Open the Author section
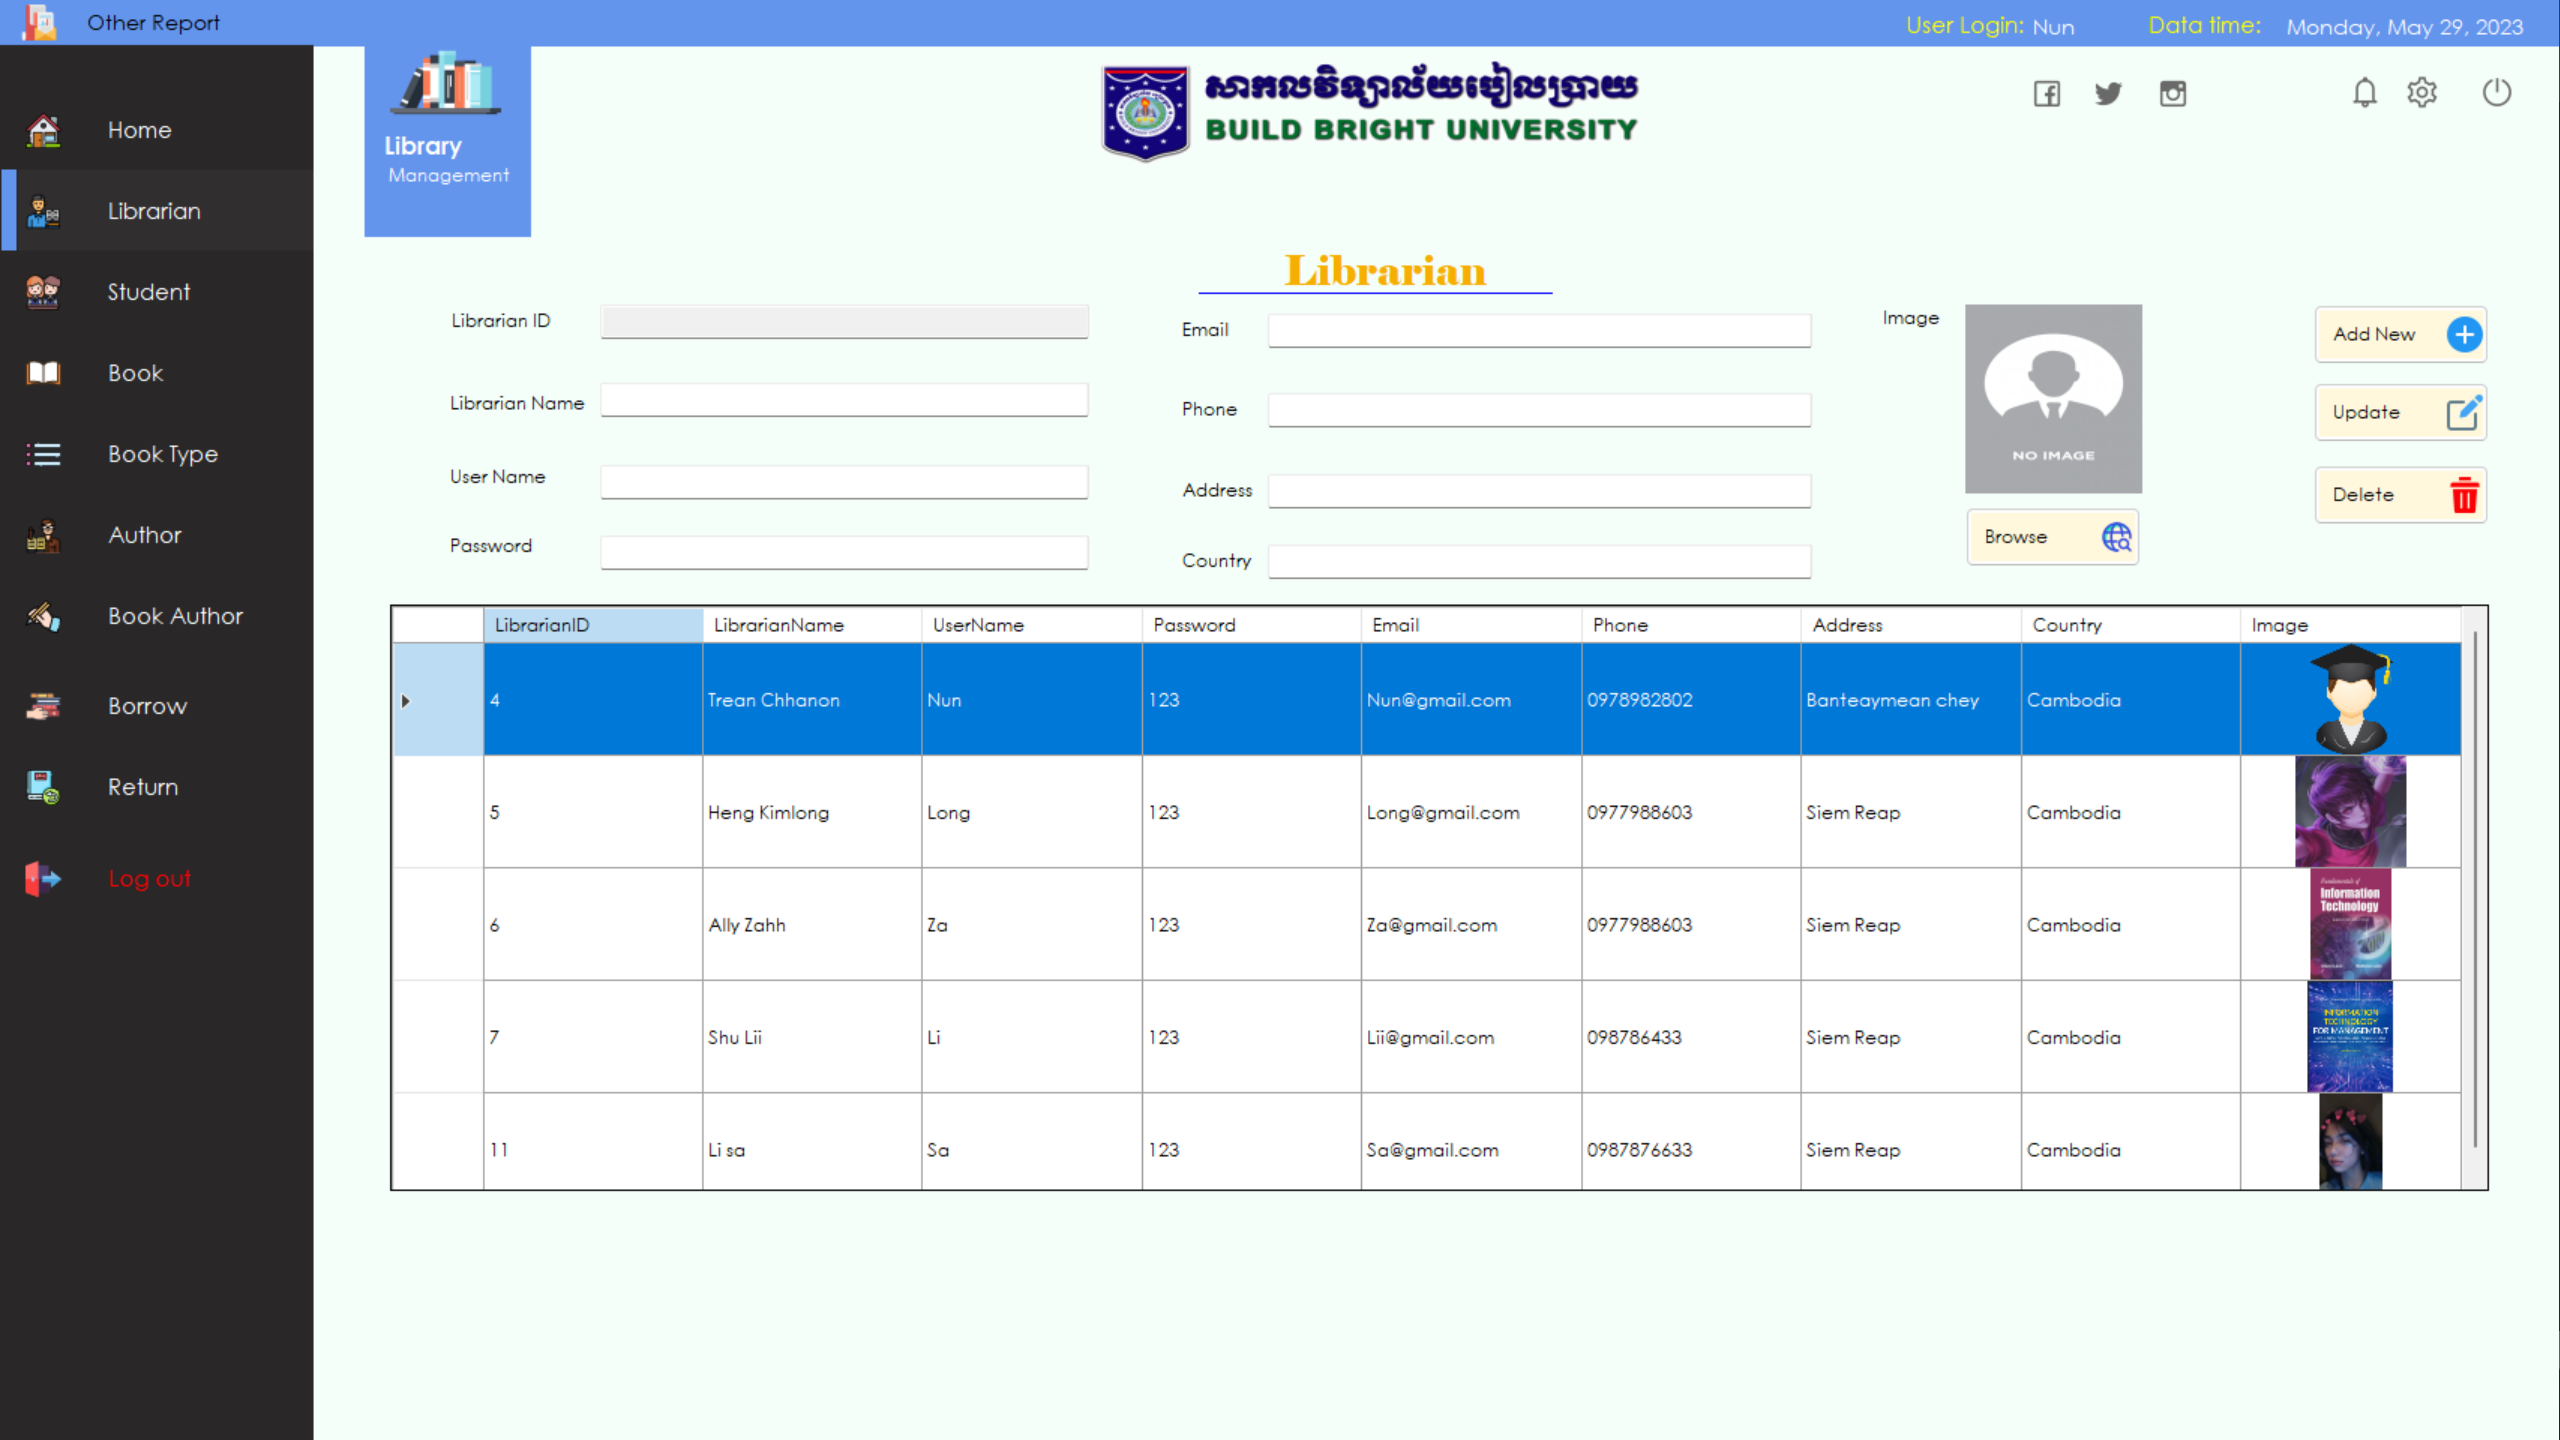This screenshot has width=2560, height=1440. coord(144,535)
